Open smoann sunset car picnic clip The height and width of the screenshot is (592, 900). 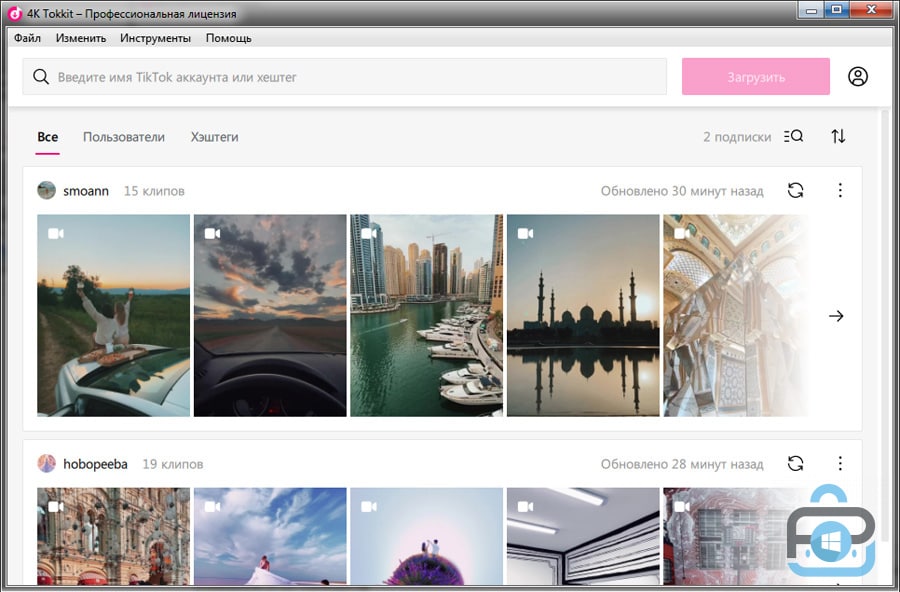click(x=114, y=315)
